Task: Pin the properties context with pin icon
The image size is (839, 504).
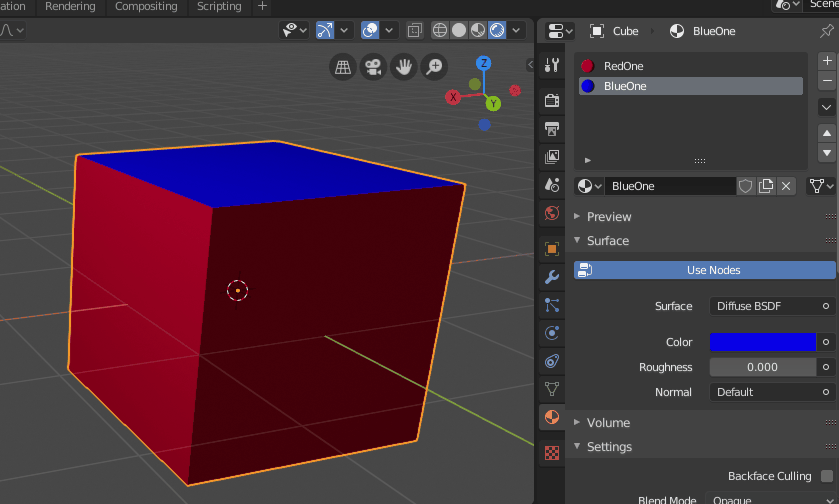Action: point(826,31)
